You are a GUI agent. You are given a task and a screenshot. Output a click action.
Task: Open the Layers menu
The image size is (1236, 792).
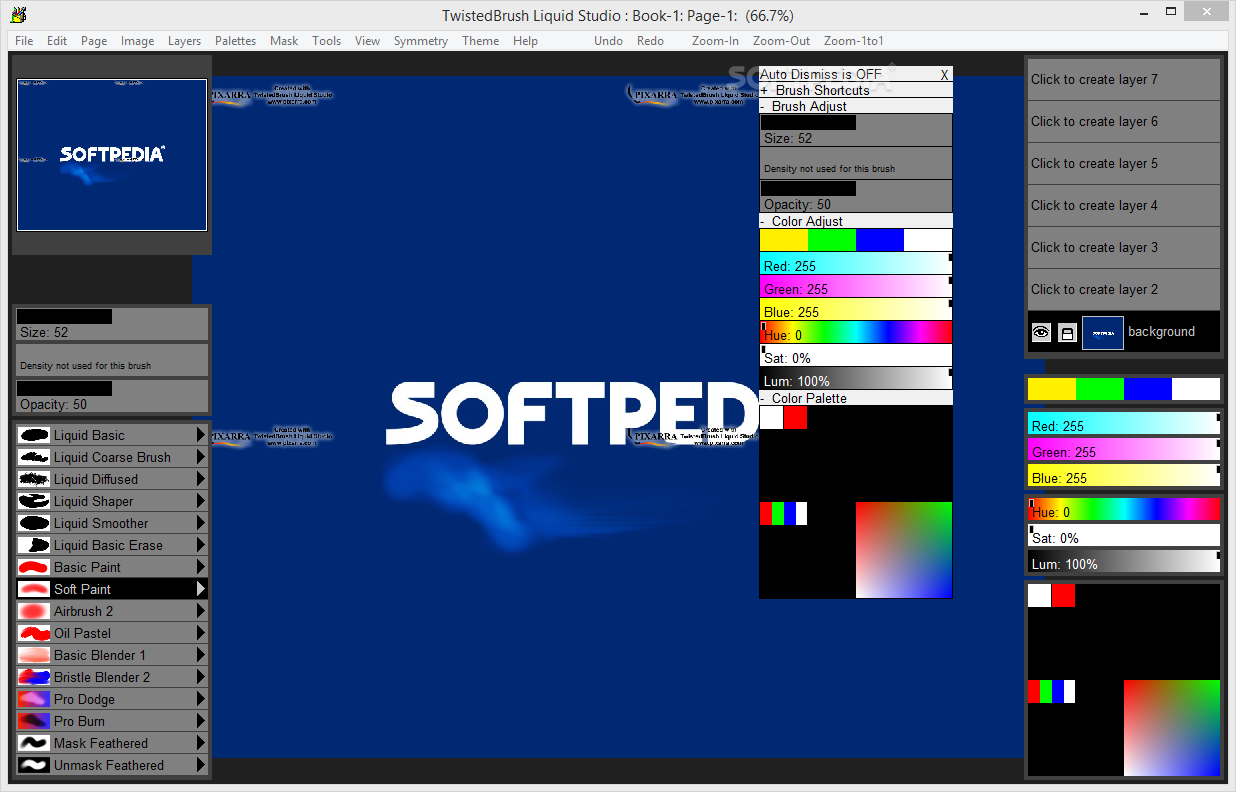pos(184,41)
